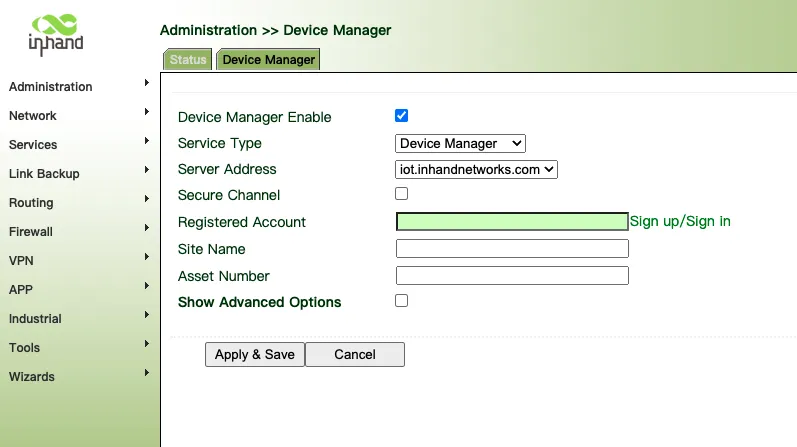Screen dimensions: 797x447
Task: Open the Network sidebar menu
Action: click(33, 115)
